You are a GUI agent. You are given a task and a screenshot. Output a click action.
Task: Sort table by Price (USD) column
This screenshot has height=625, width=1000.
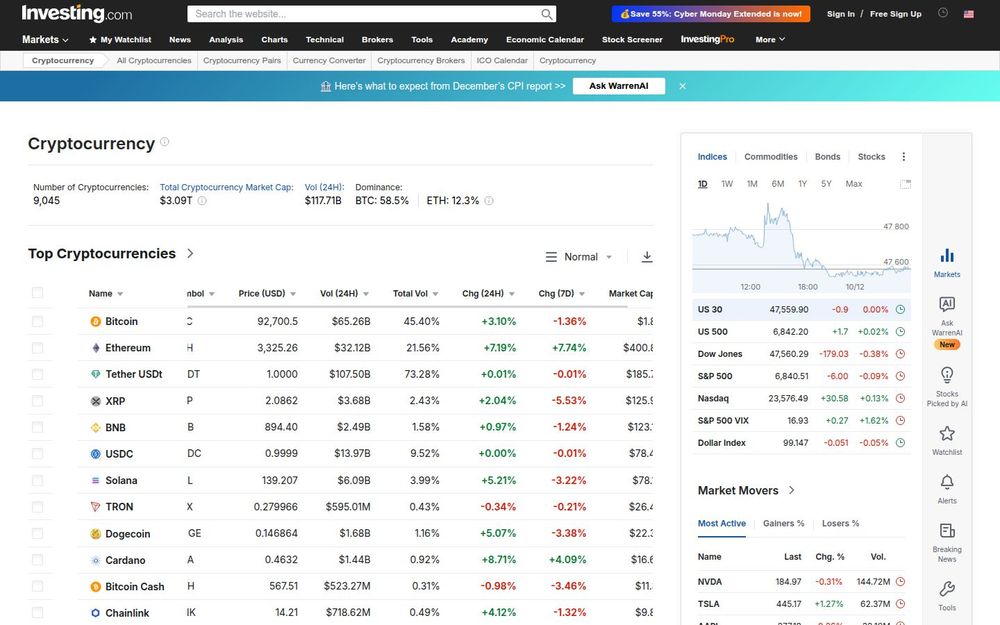[x=267, y=293]
